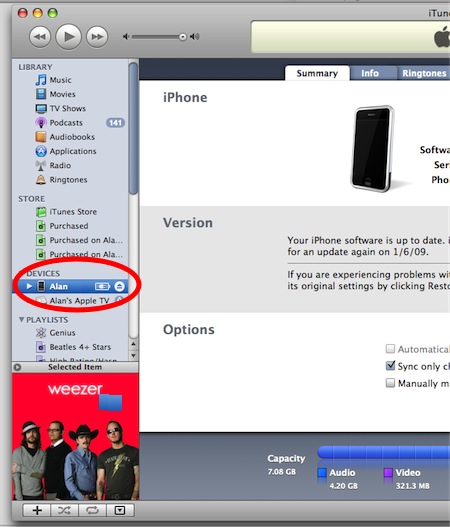Click the Weezer album artwork
Viewport: 450px width, 527px height.
76,437
